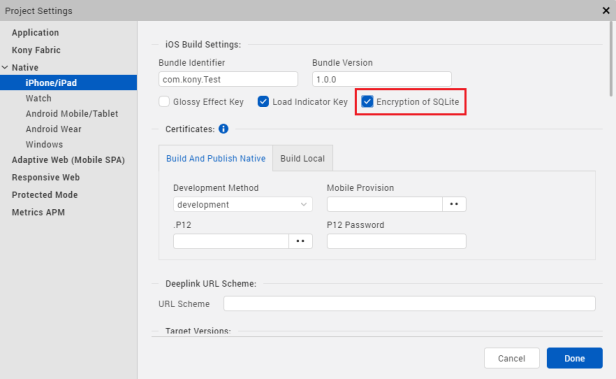The image size is (616, 379).
Task: Uncheck Load Indicator Key
Action: (x=263, y=102)
